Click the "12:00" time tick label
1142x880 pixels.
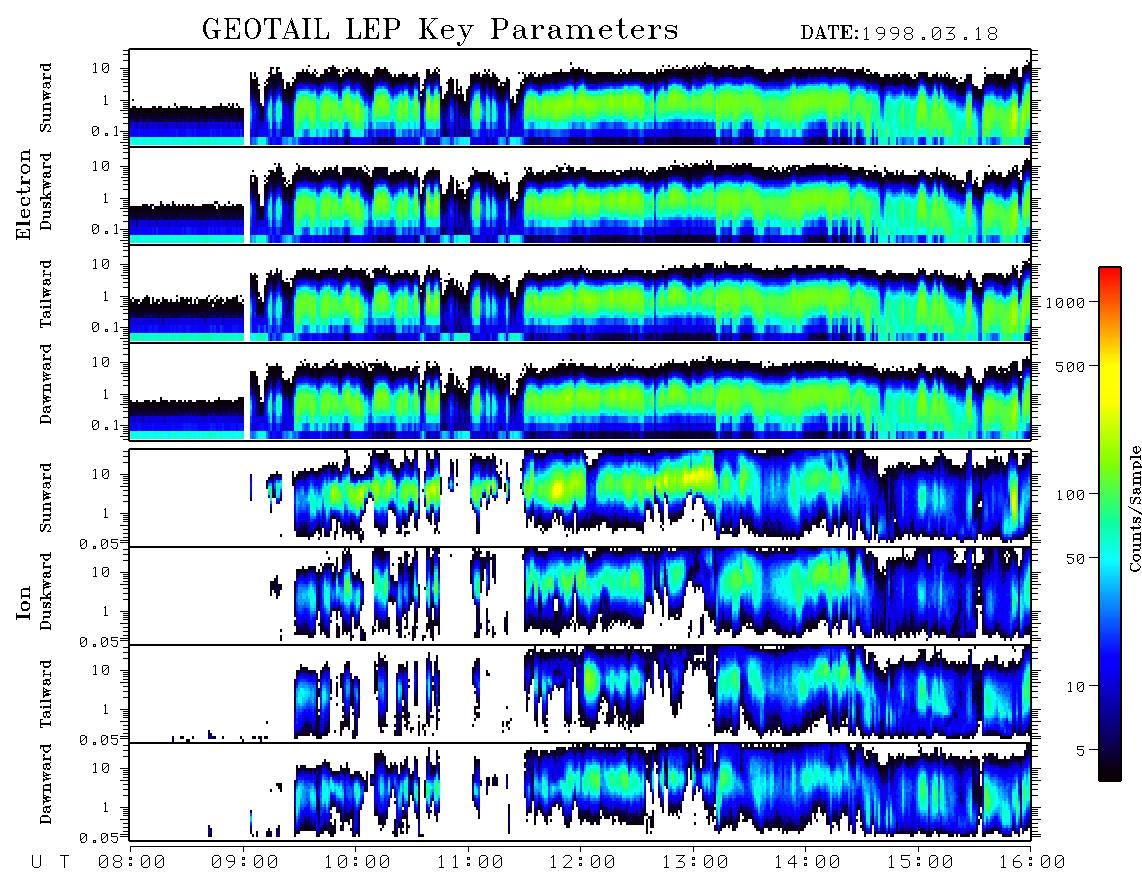click(581, 862)
